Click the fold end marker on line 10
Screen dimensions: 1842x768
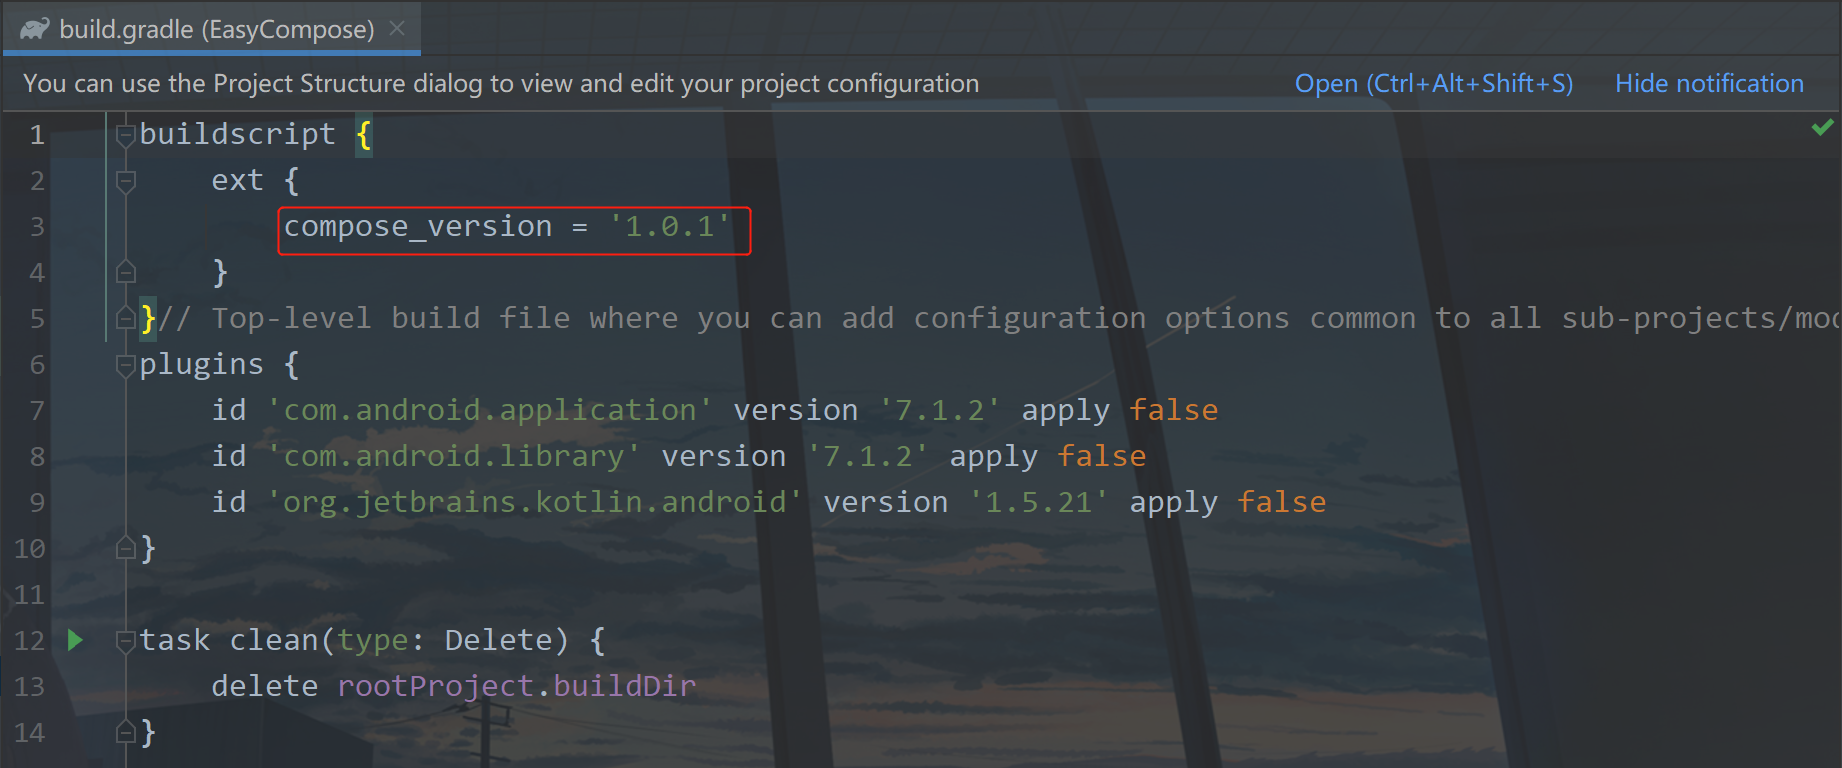coord(126,548)
